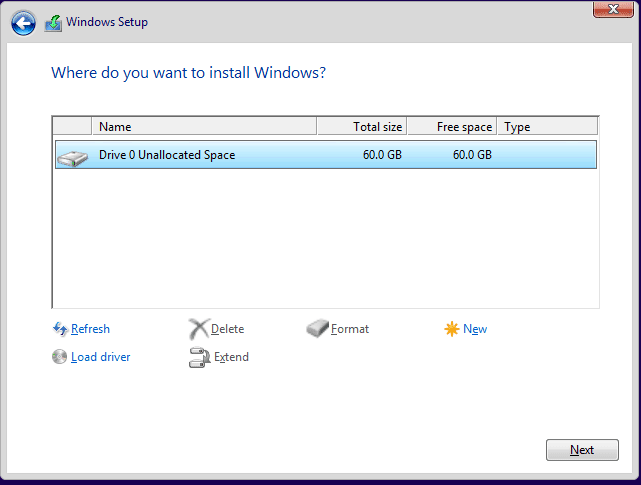Click the Refresh link
The height and width of the screenshot is (485, 641).
click(91, 329)
